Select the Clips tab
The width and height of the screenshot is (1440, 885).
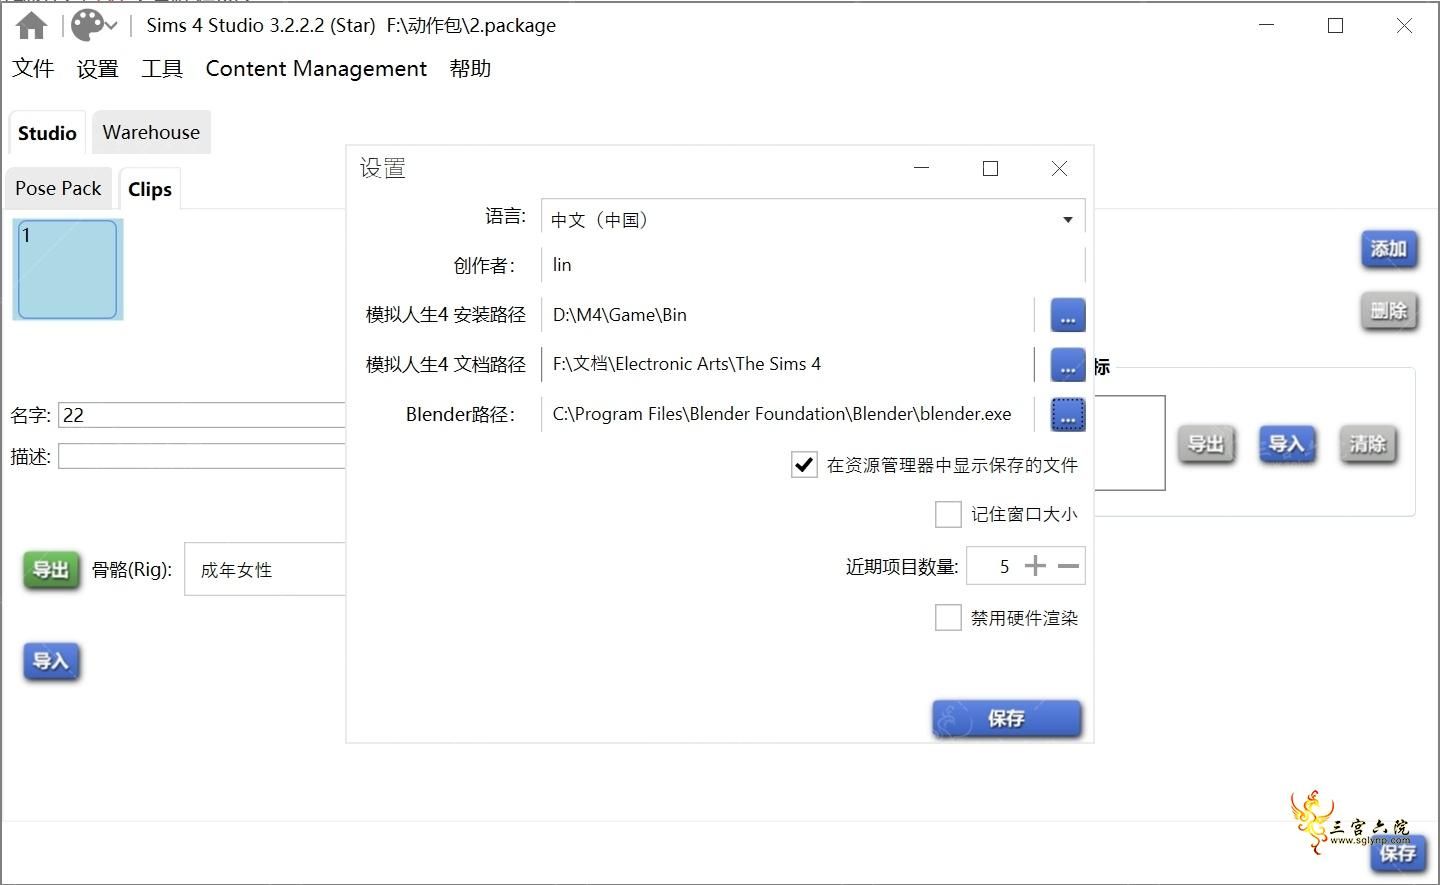click(150, 189)
